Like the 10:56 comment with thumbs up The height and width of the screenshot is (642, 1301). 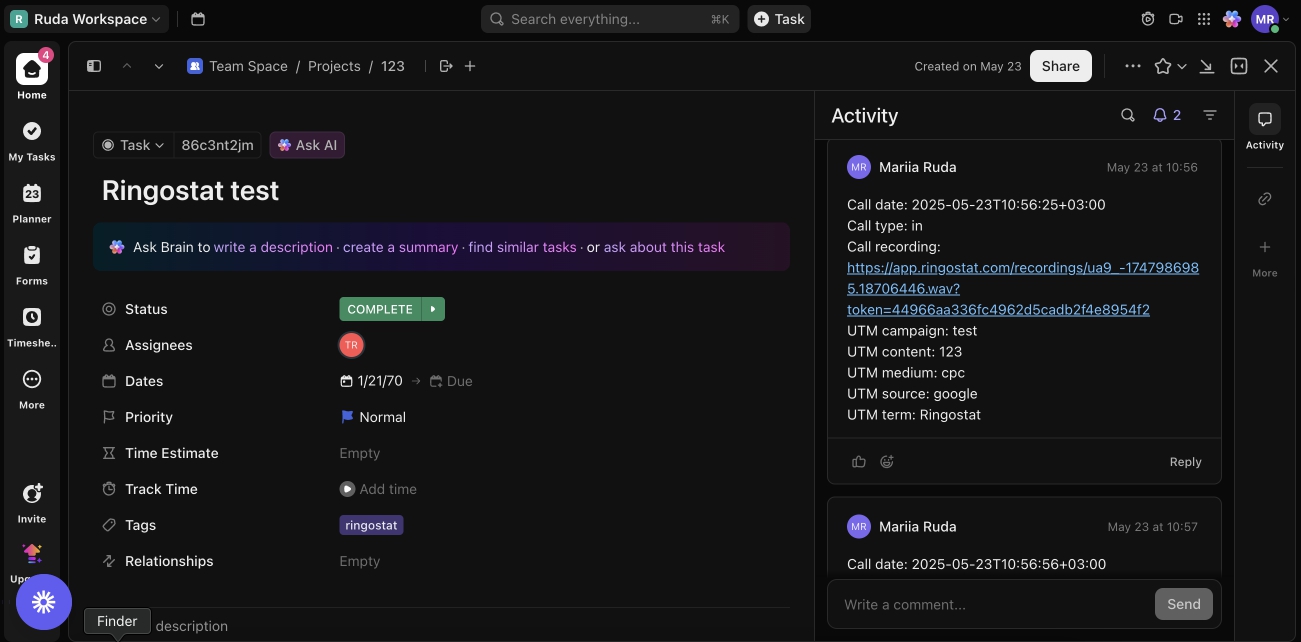859,462
